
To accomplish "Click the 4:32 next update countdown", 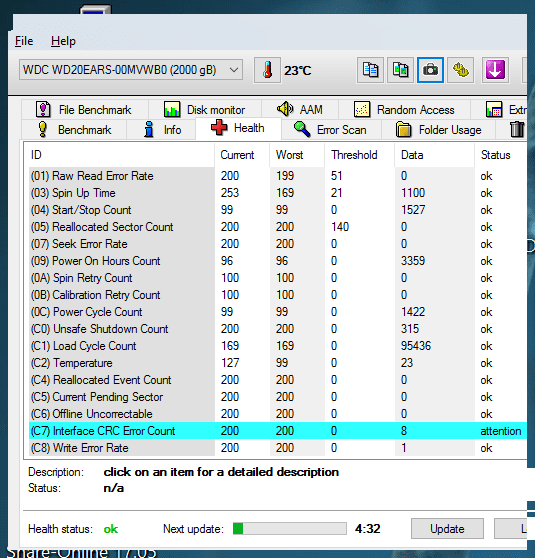I will click(x=368, y=529).
